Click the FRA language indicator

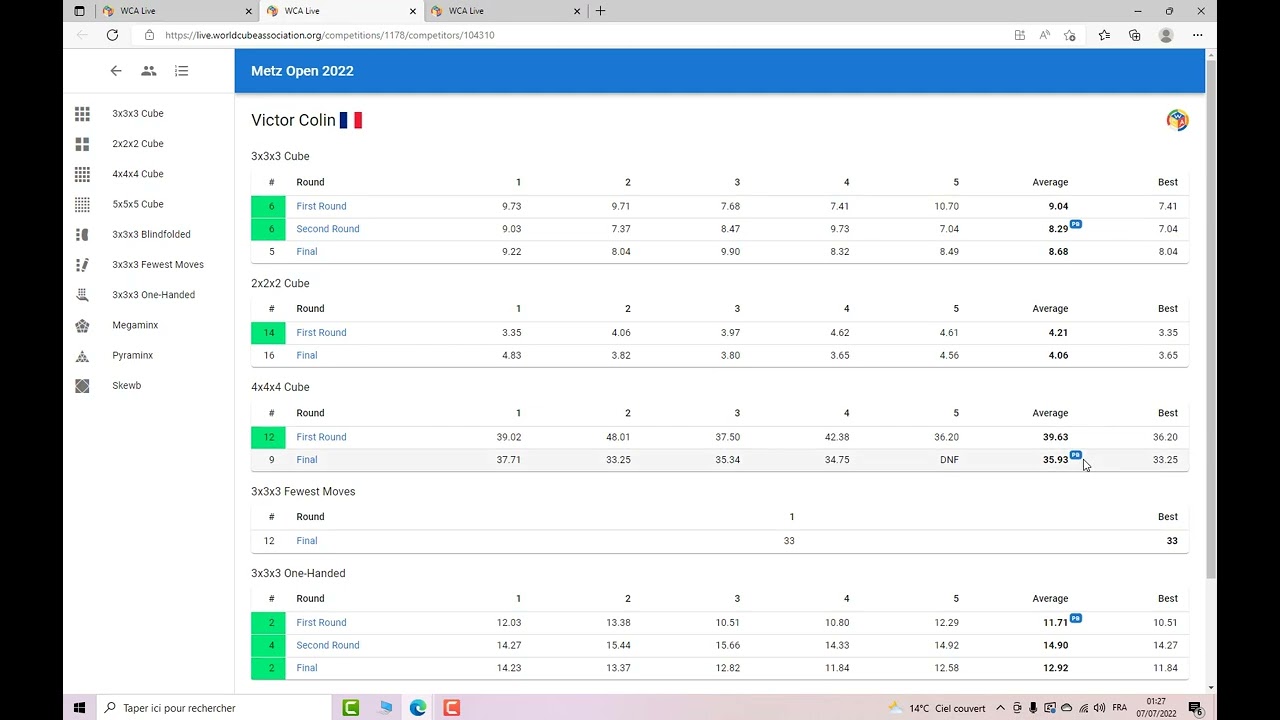tap(1119, 709)
